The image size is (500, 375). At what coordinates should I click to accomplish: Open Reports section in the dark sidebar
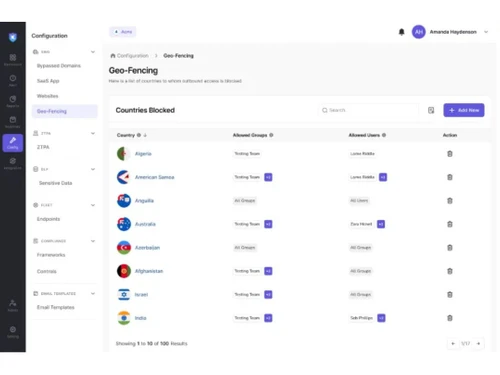(13, 101)
